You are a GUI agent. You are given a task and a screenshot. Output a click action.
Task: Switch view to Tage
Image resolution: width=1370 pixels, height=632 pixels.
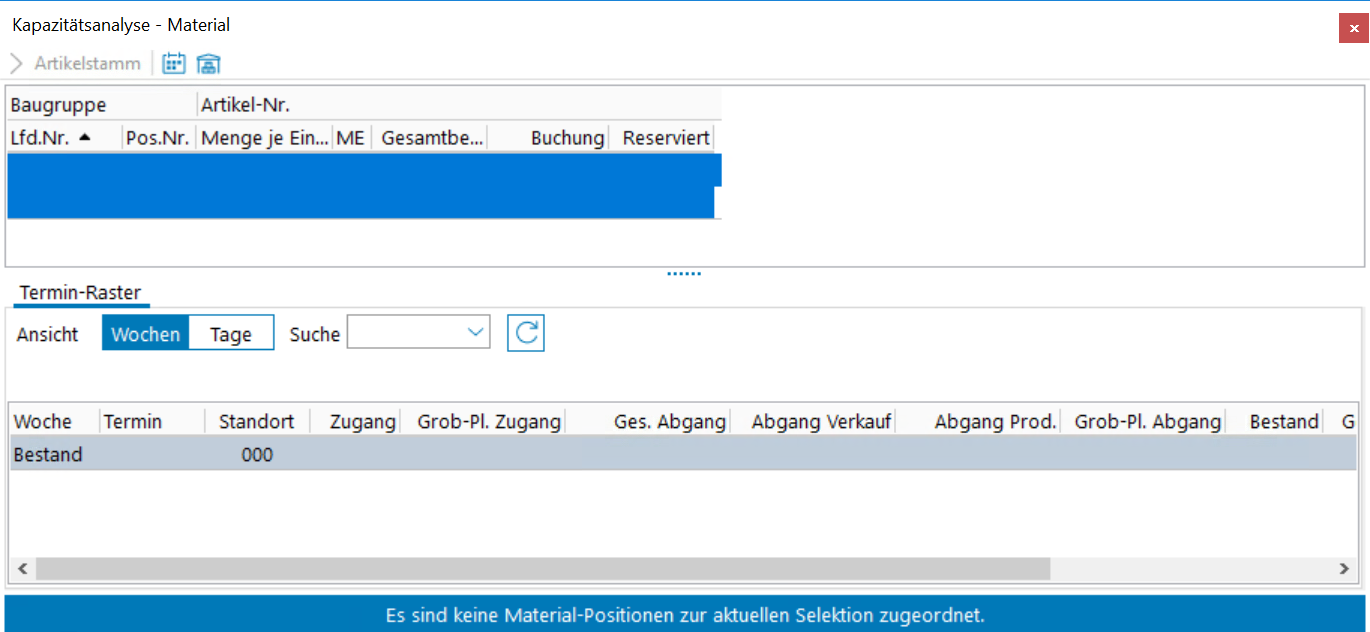[x=231, y=334]
